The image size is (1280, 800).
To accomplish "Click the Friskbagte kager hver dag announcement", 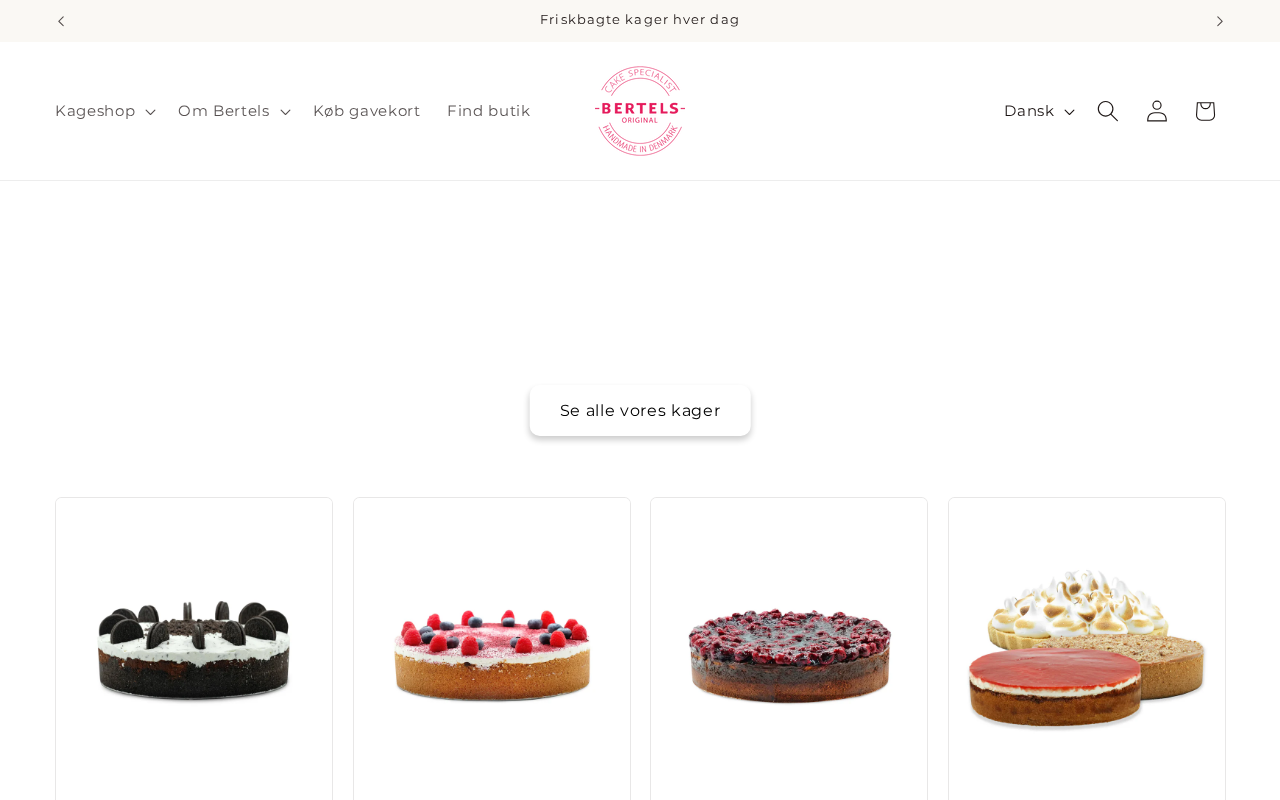I will pos(640,20).
